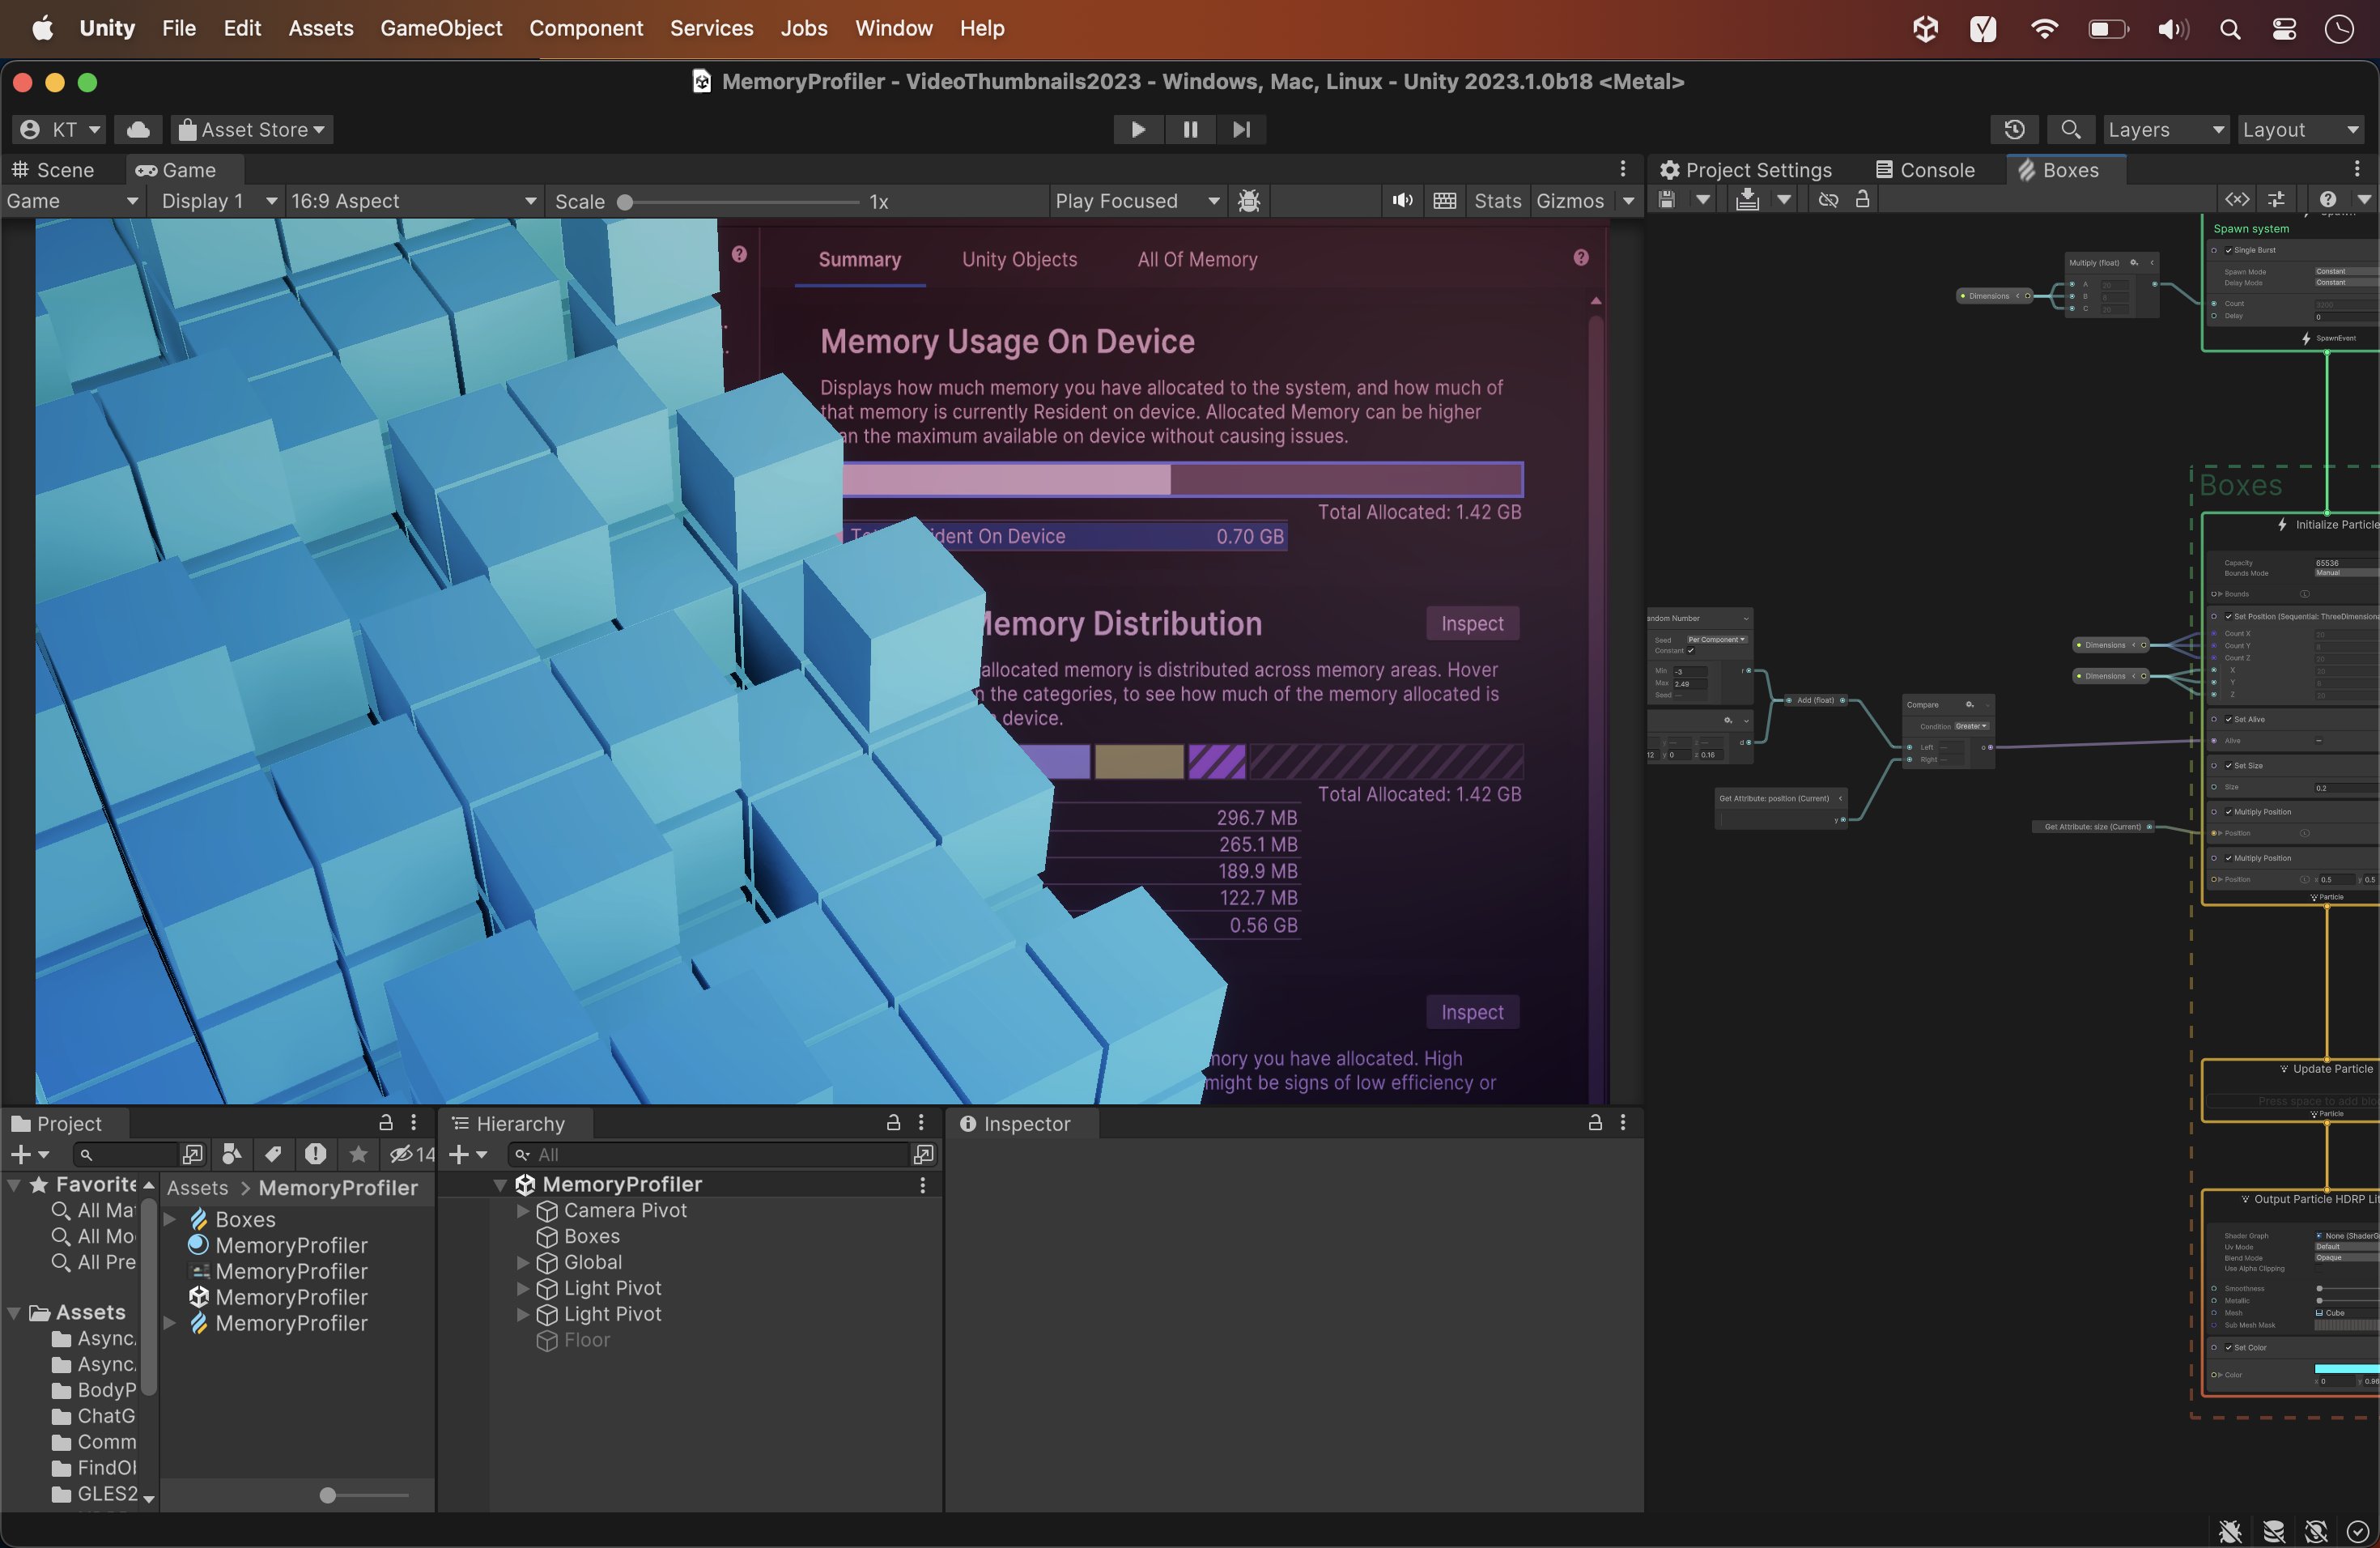
Task: Click Project save search star icon
Action: (x=357, y=1155)
